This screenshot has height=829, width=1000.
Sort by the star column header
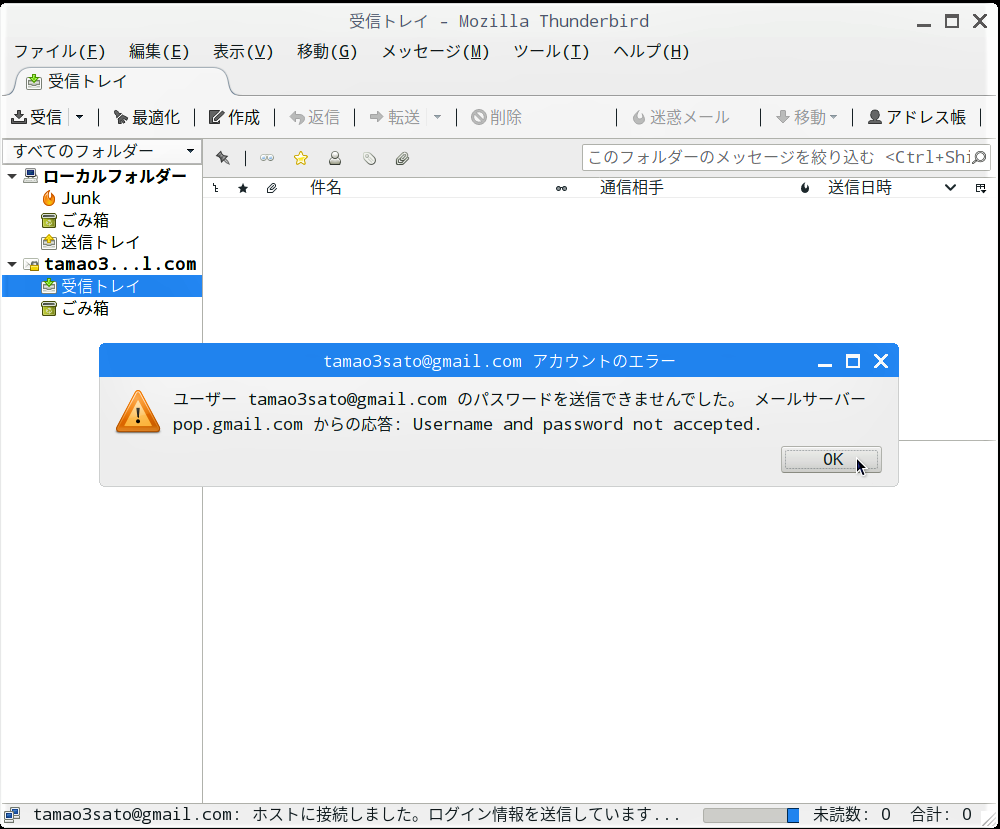pyautogui.click(x=243, y=188)
